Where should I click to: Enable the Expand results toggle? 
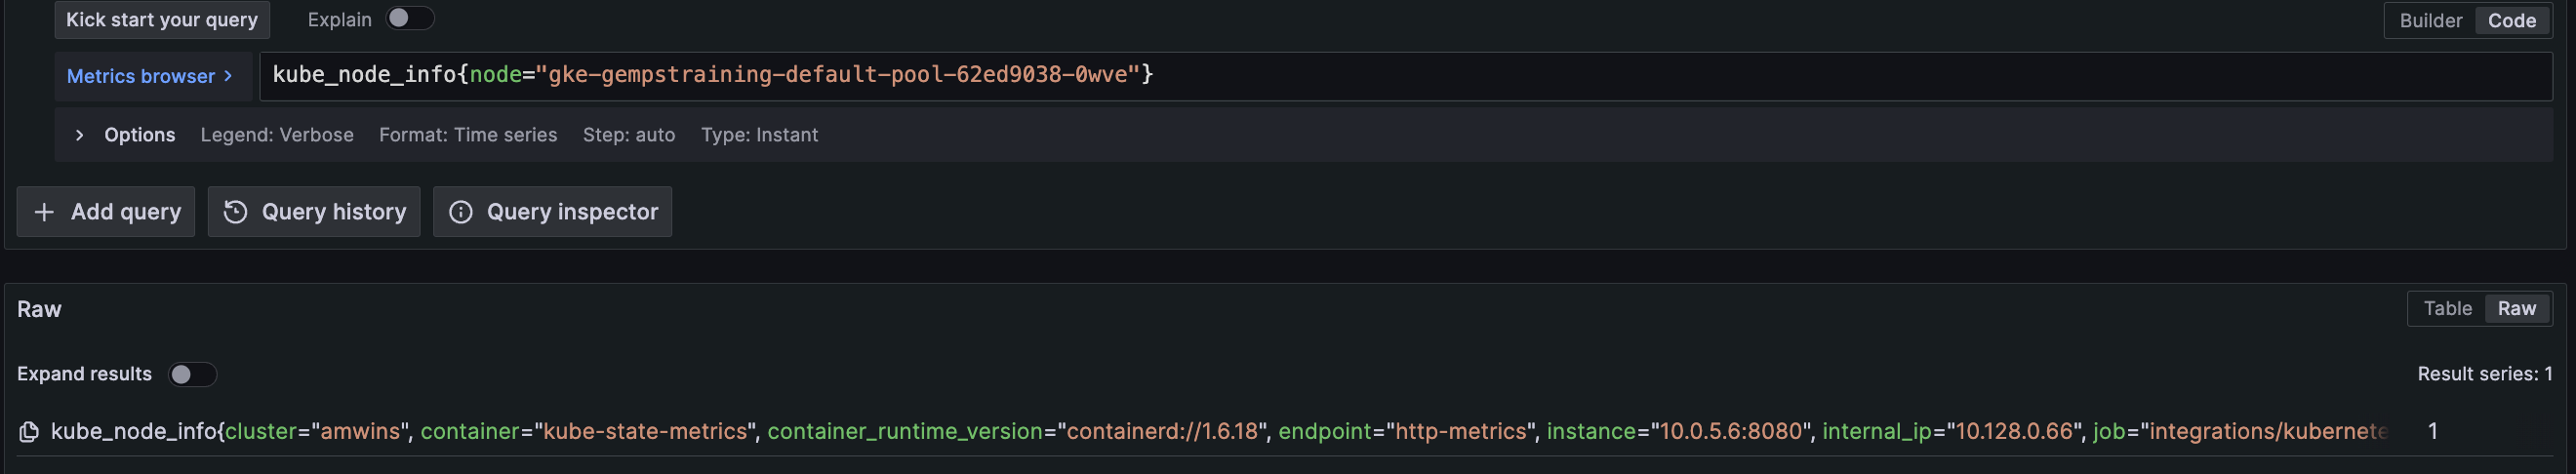pos(192,374)
